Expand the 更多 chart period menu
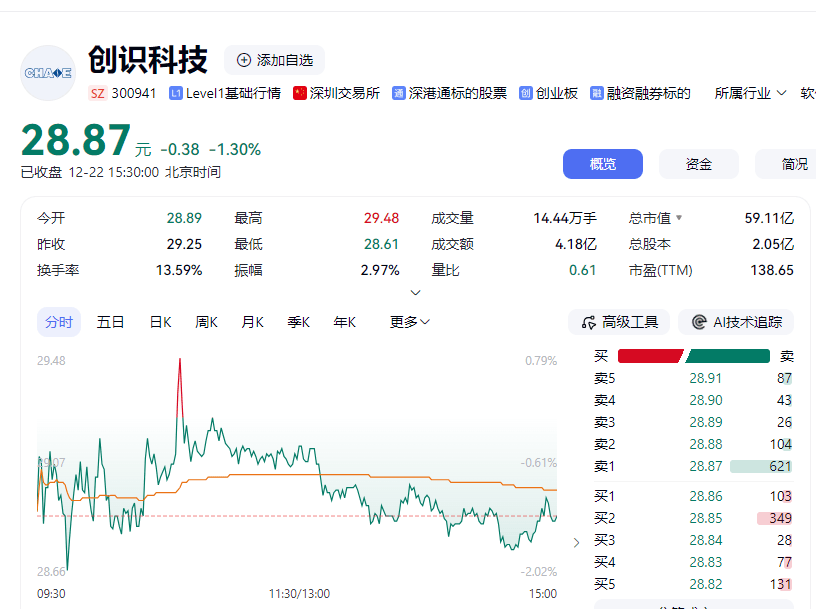 408,322
